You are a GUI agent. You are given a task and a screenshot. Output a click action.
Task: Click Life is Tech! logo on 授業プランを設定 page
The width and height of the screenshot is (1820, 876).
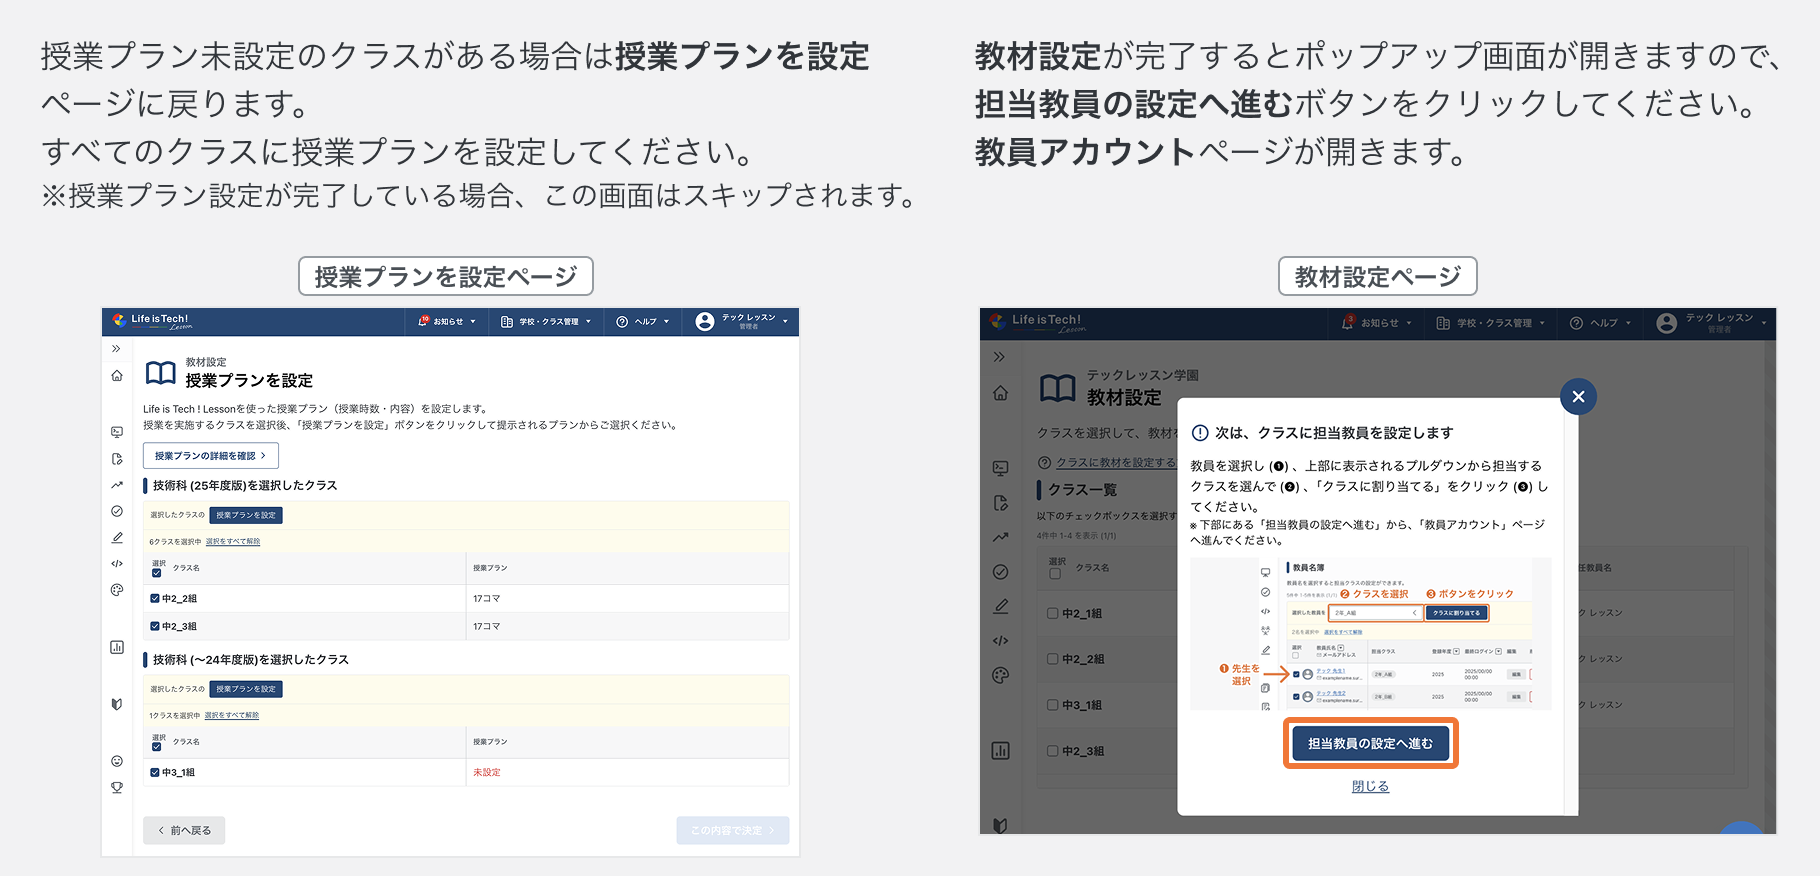[x=152, y=321]
